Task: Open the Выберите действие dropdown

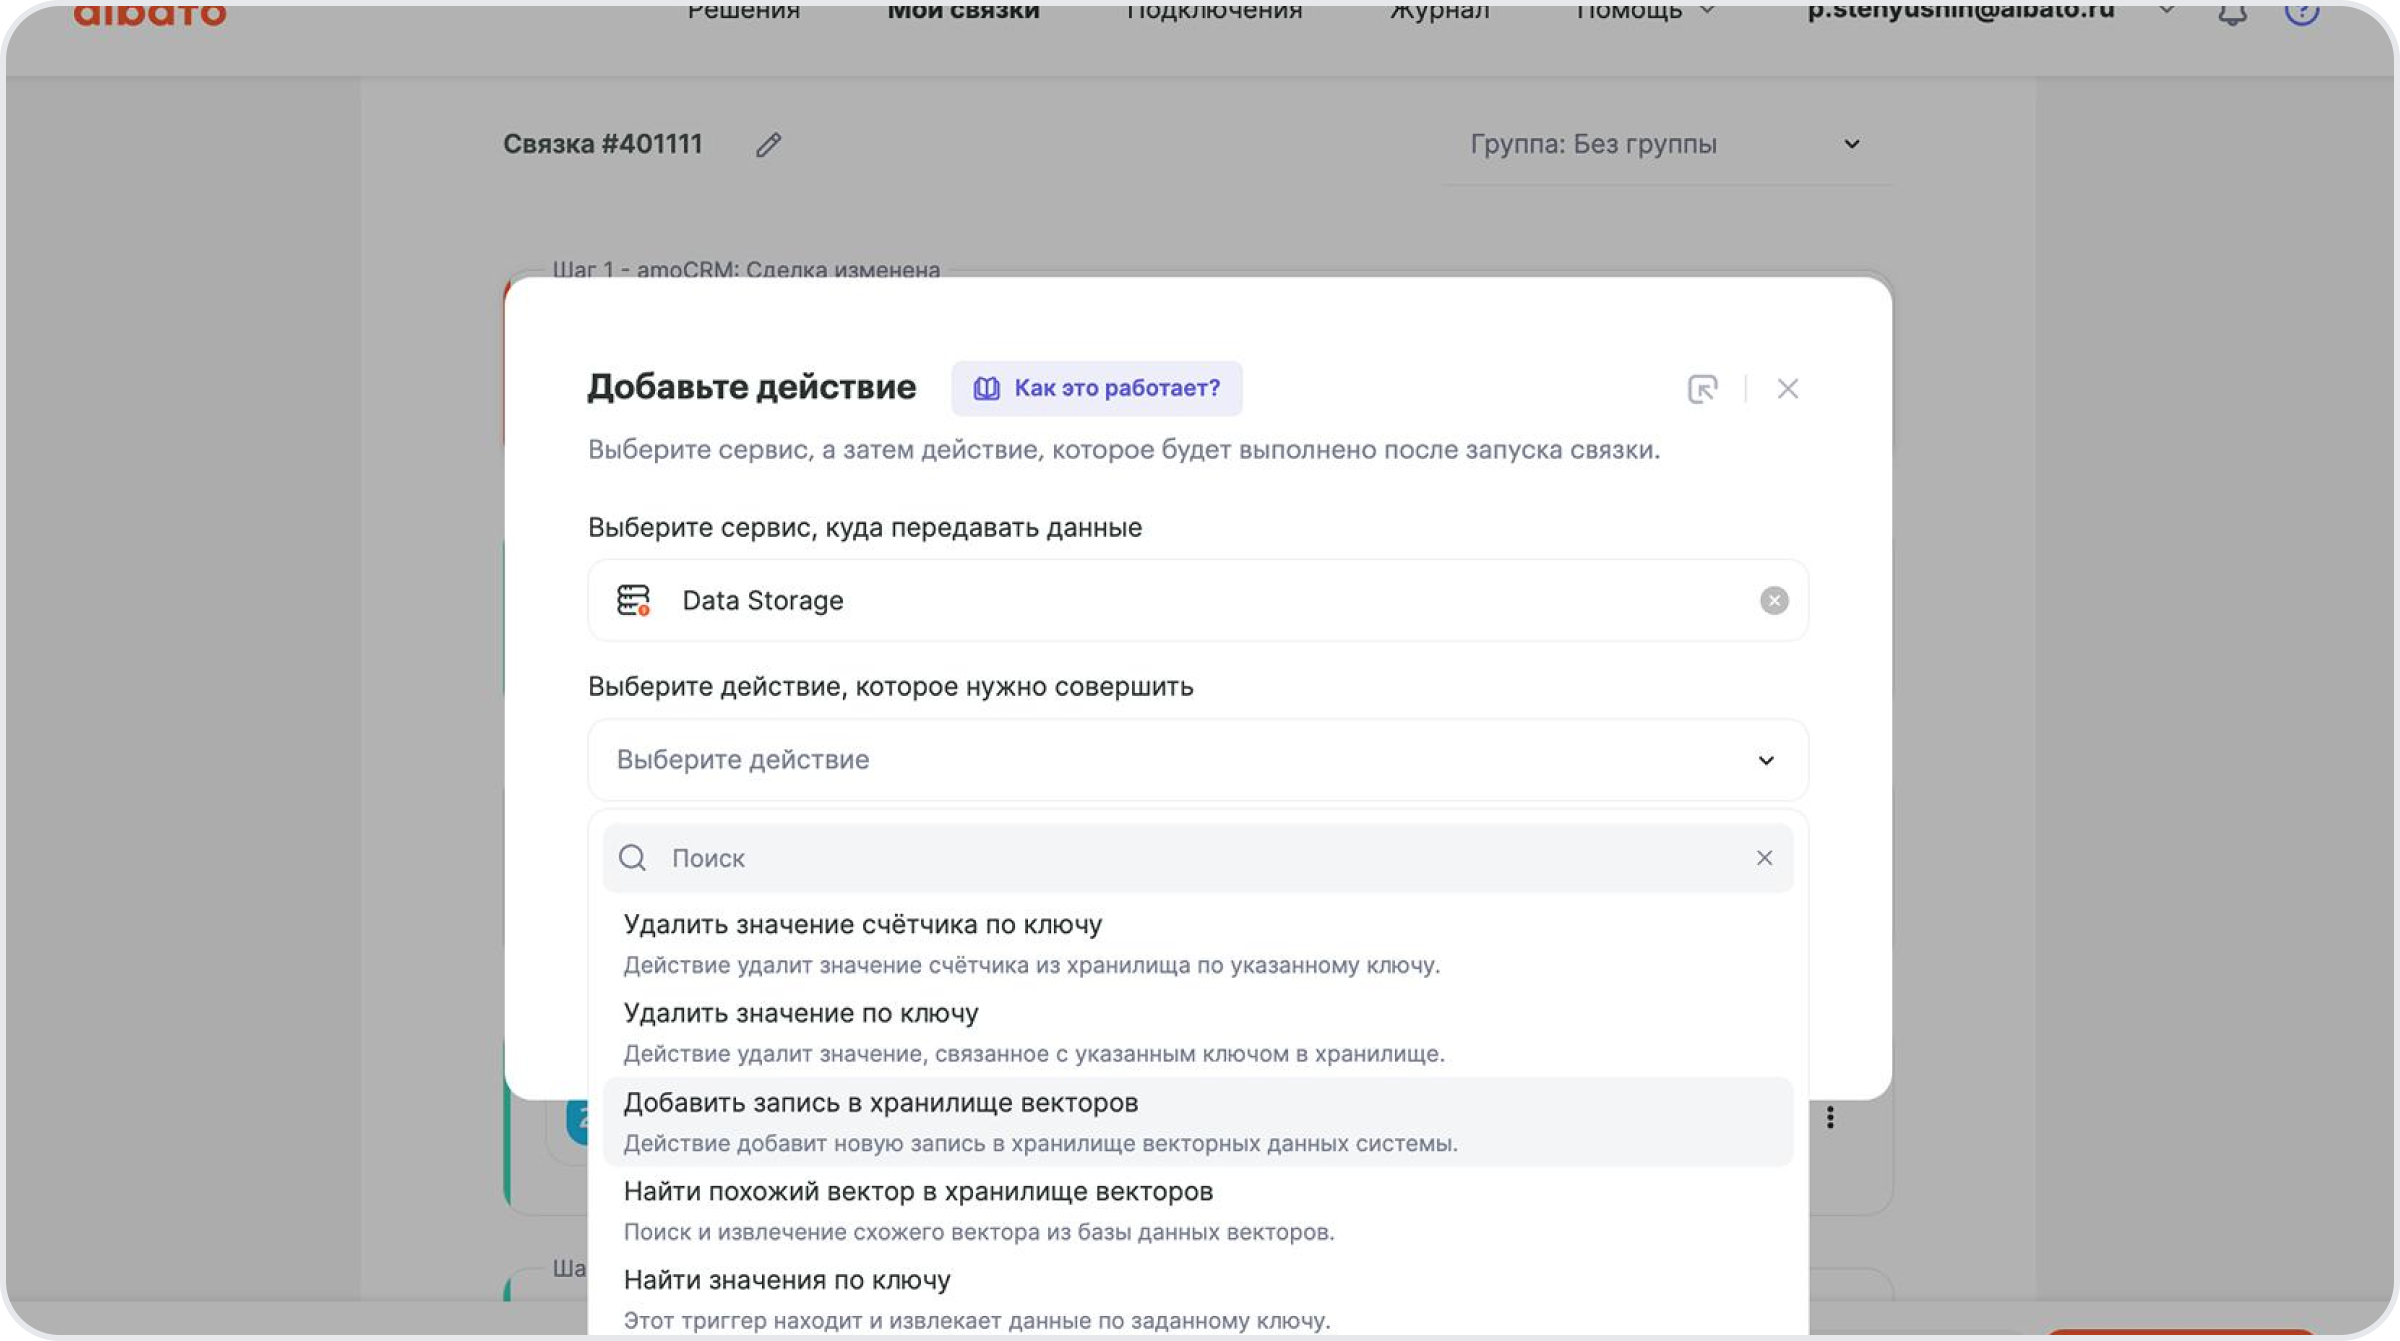Action: click(x=1198, y=760)
